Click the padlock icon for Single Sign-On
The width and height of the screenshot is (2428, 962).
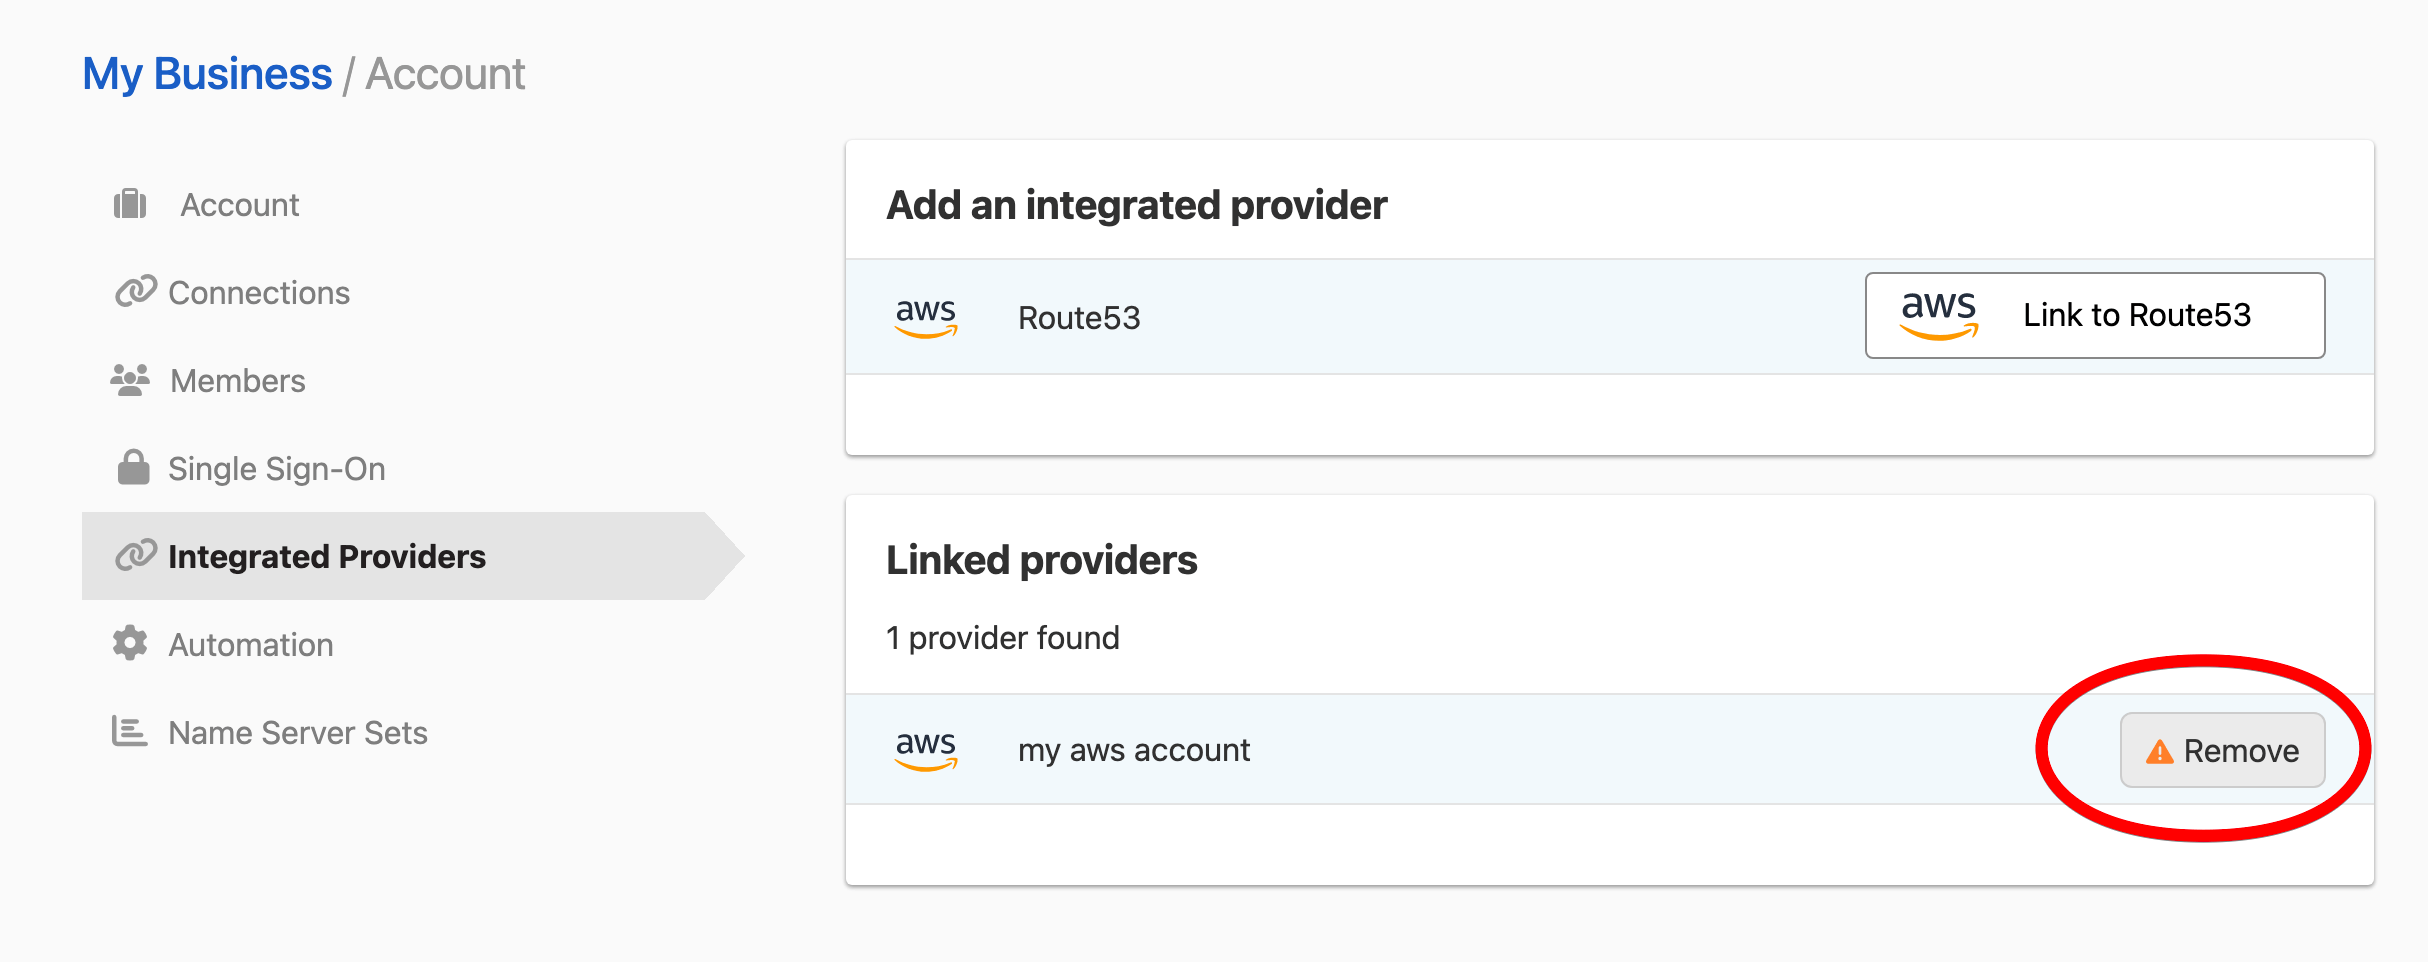click(133, 467)
